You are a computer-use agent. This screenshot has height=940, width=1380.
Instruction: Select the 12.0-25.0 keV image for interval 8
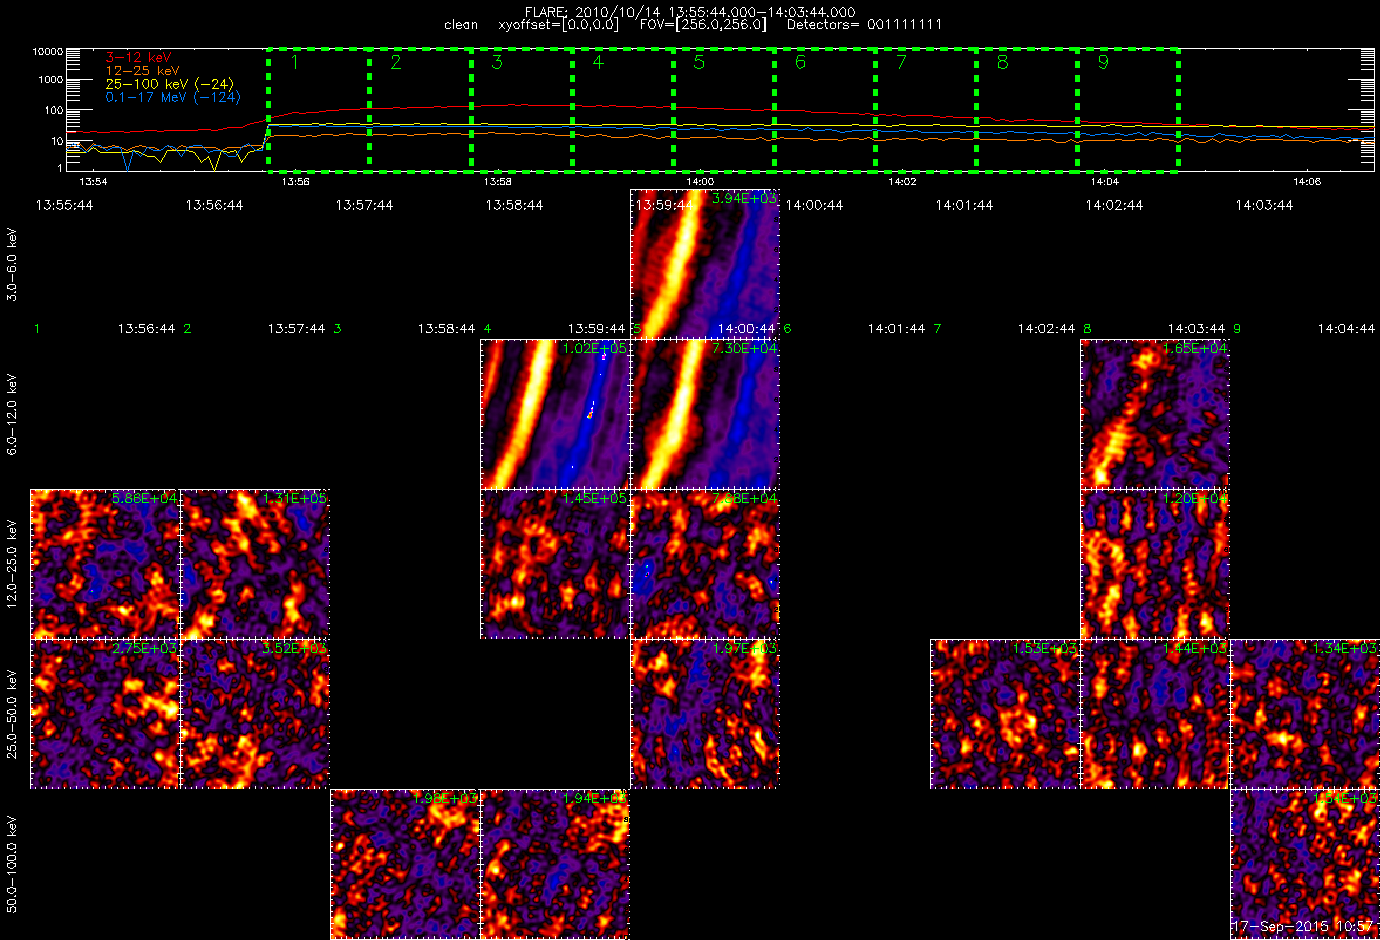1155,564
